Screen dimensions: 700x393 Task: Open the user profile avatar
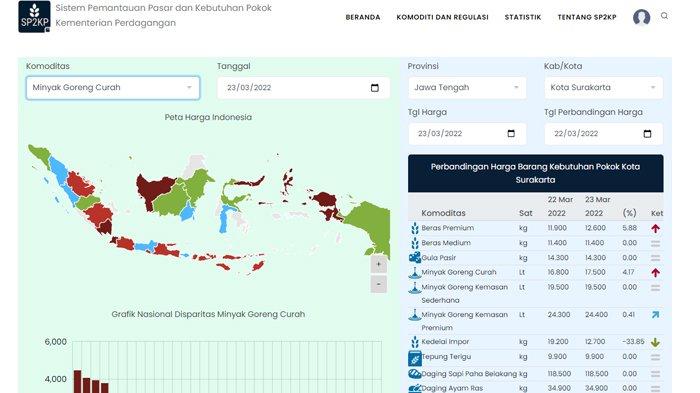[x=642, y=17]
